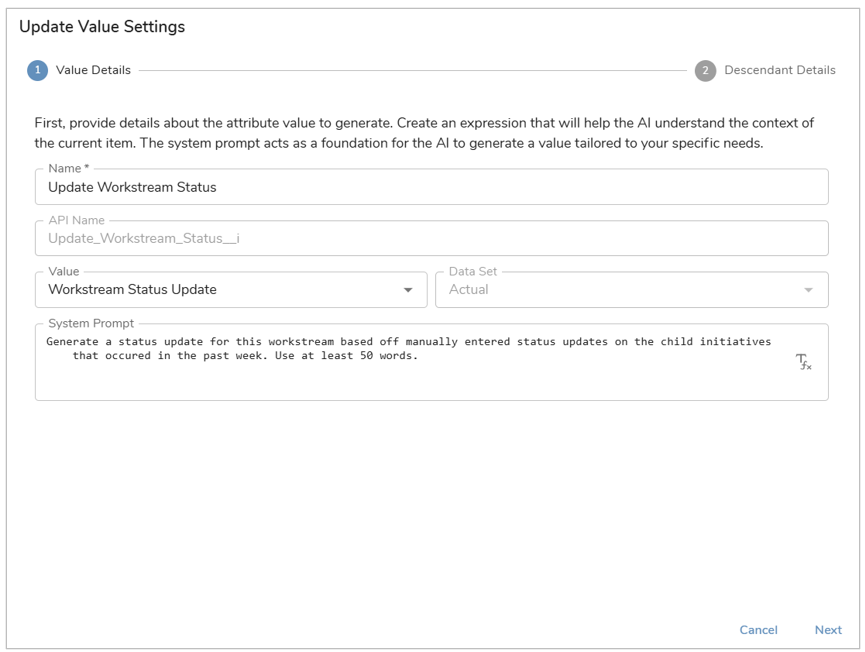Viewport: 865px width, 652px height.
Task: Click the stepper line between steps
Action: [x=413, y=71]
